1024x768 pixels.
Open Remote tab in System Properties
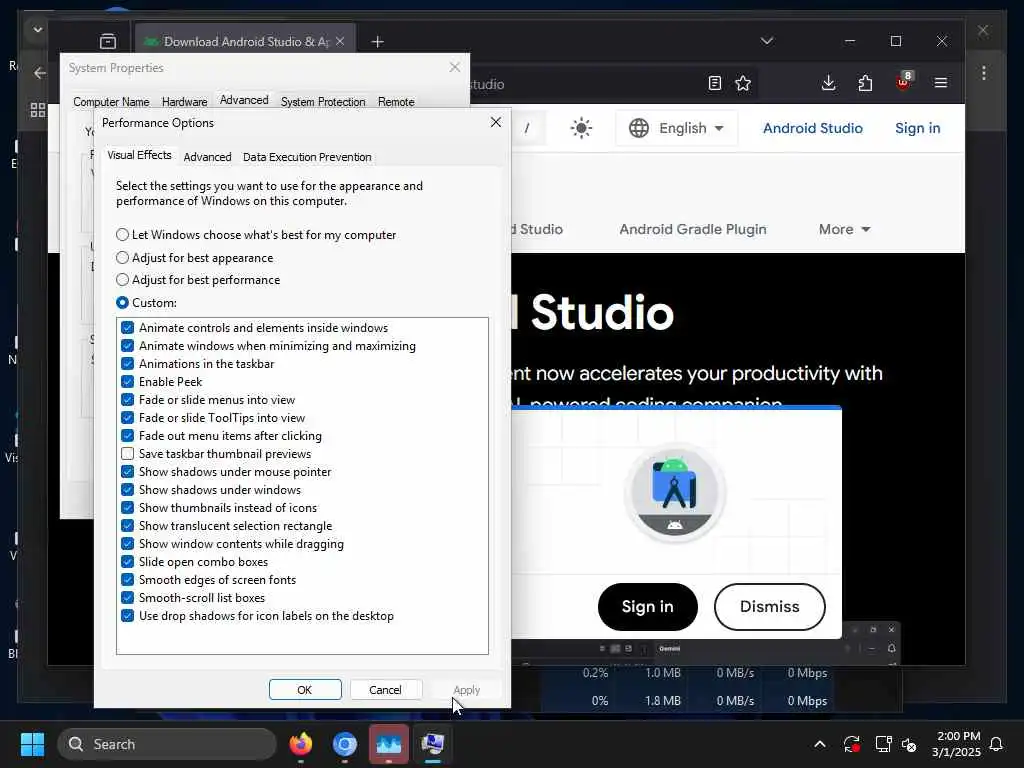pos(396,102)
